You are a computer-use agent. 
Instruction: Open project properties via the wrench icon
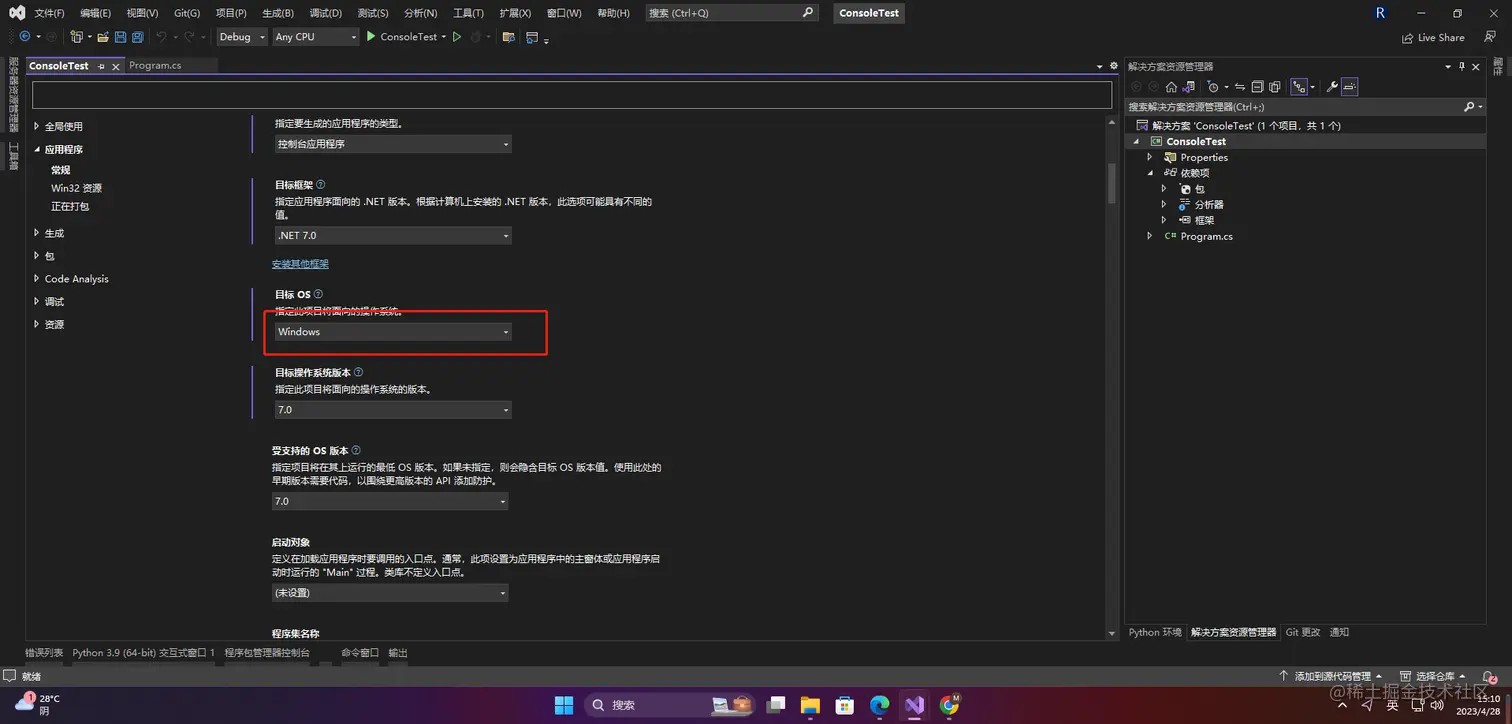point(1332,86)
